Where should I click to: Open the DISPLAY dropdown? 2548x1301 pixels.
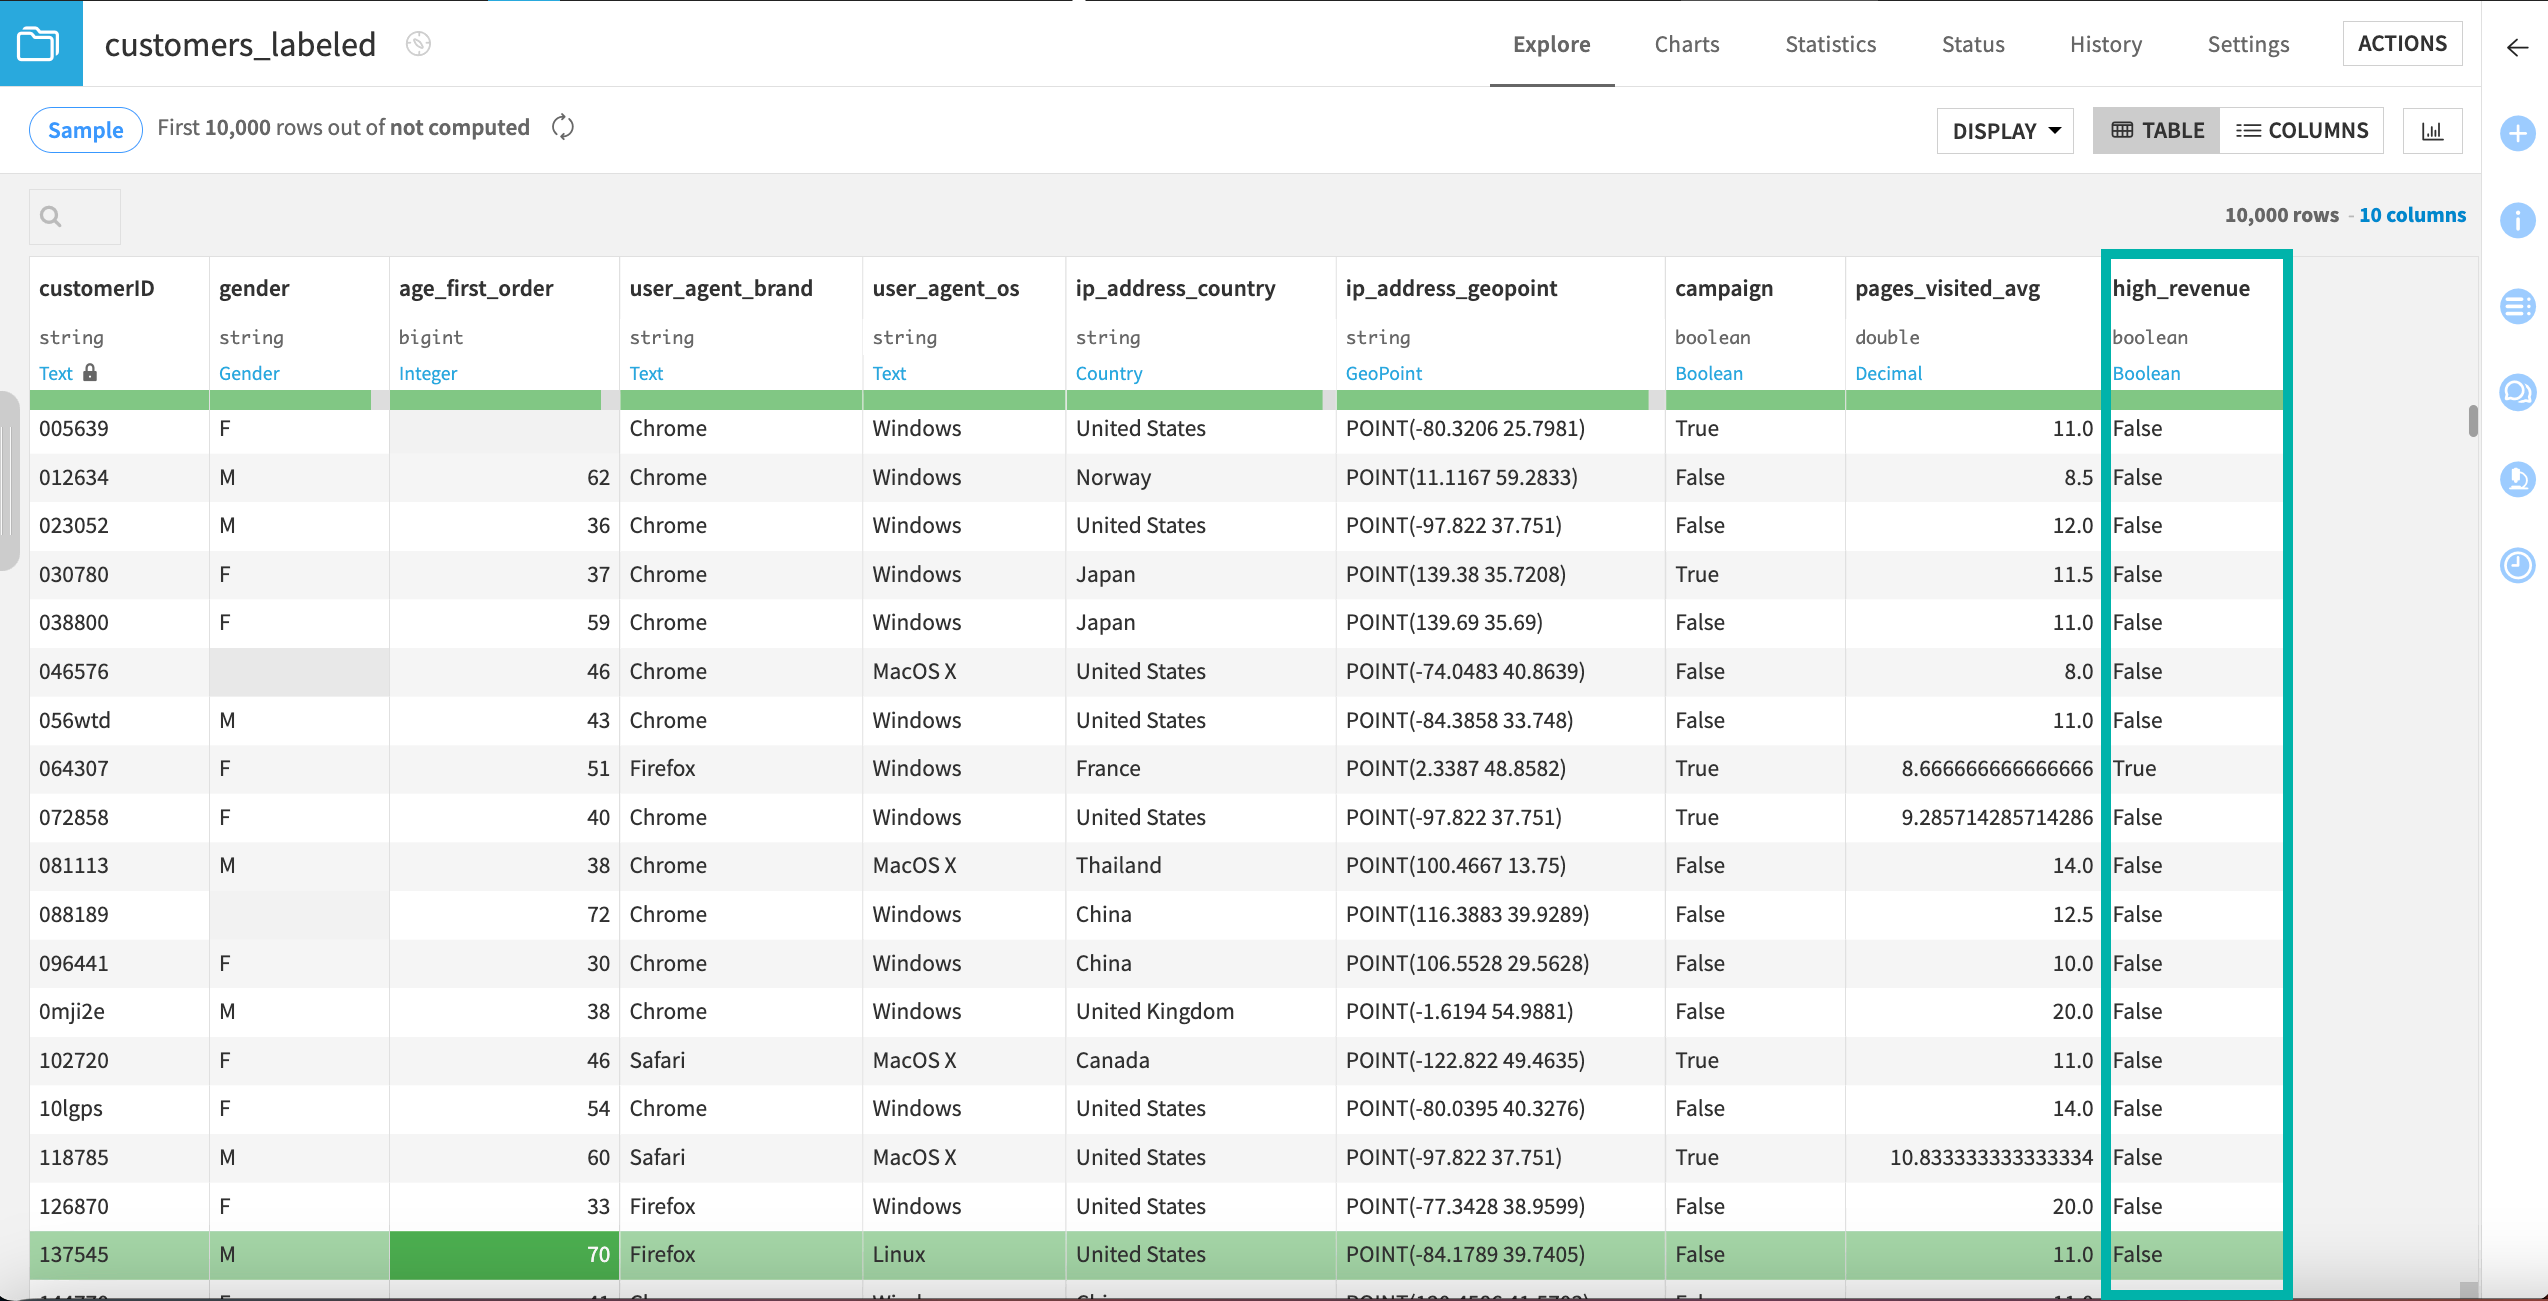pyautogui.click(x=2004, y=130)
